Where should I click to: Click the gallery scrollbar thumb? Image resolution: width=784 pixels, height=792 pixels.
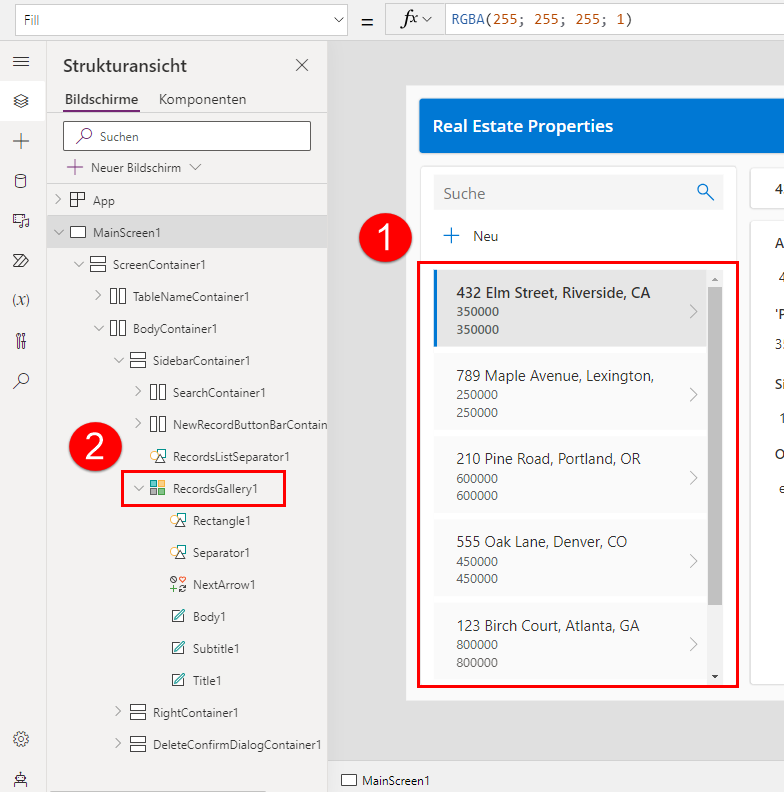715,446
